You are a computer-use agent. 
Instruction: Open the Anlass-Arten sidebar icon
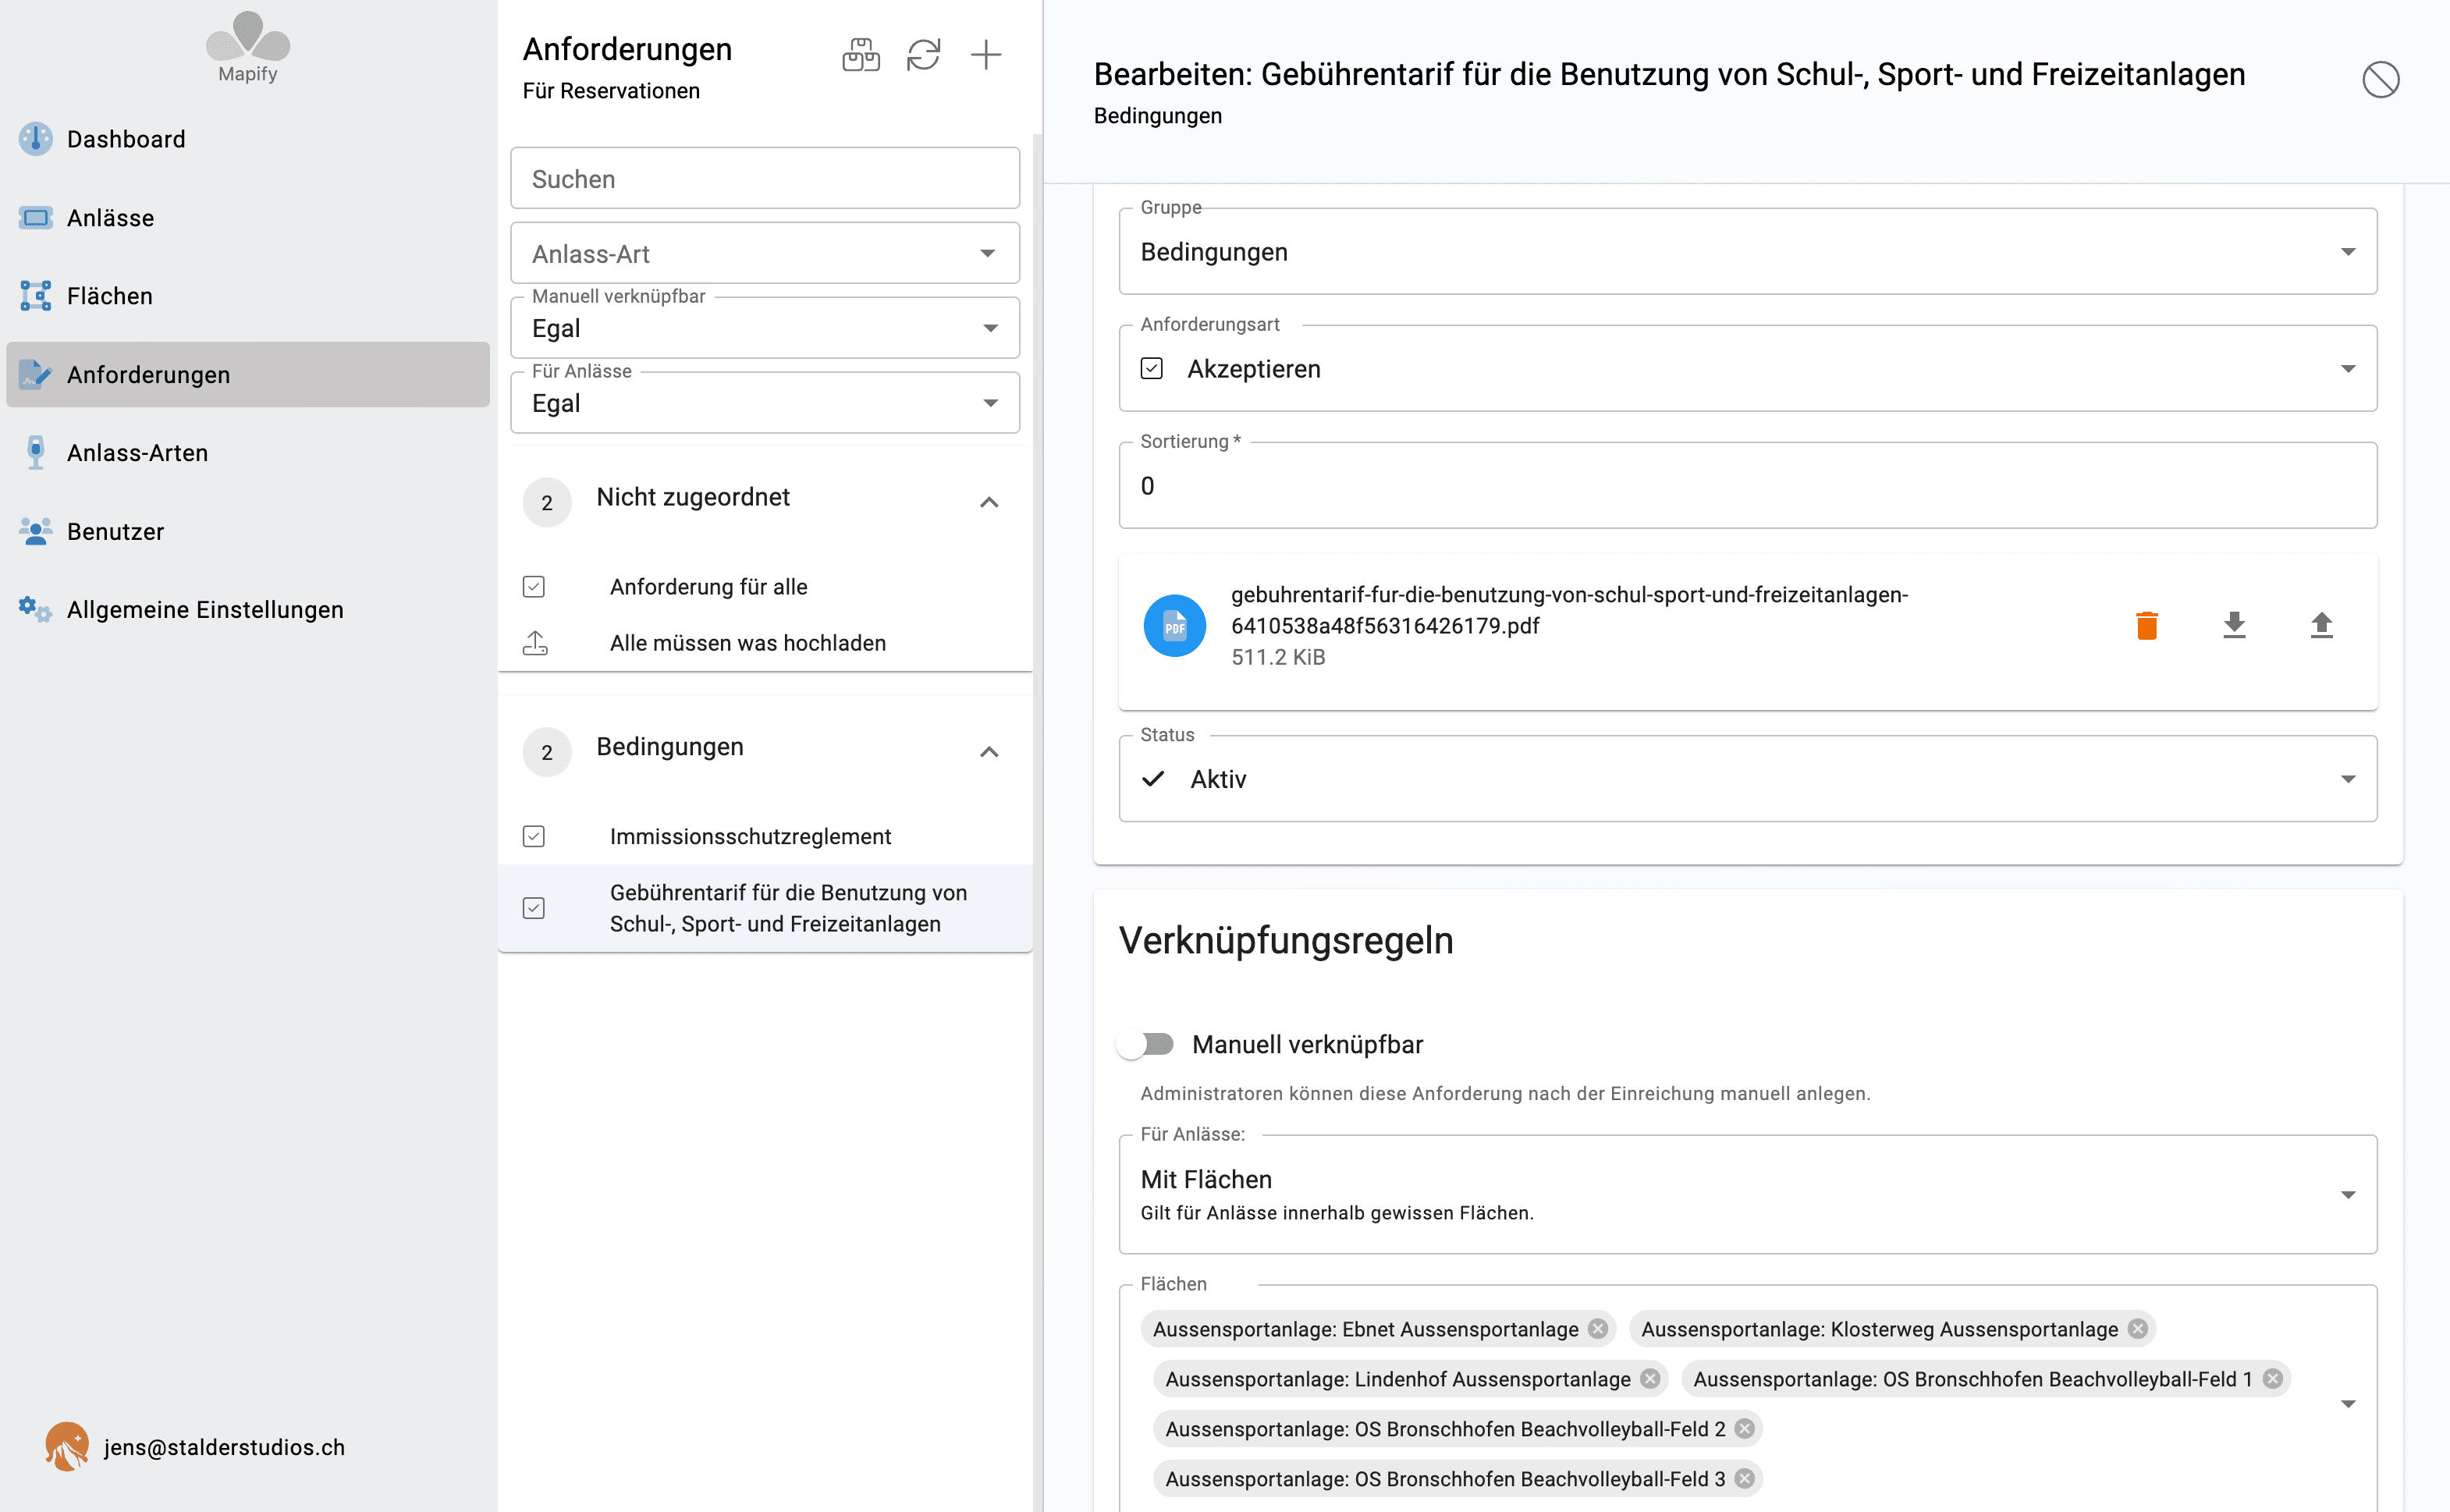coord(36,452)
